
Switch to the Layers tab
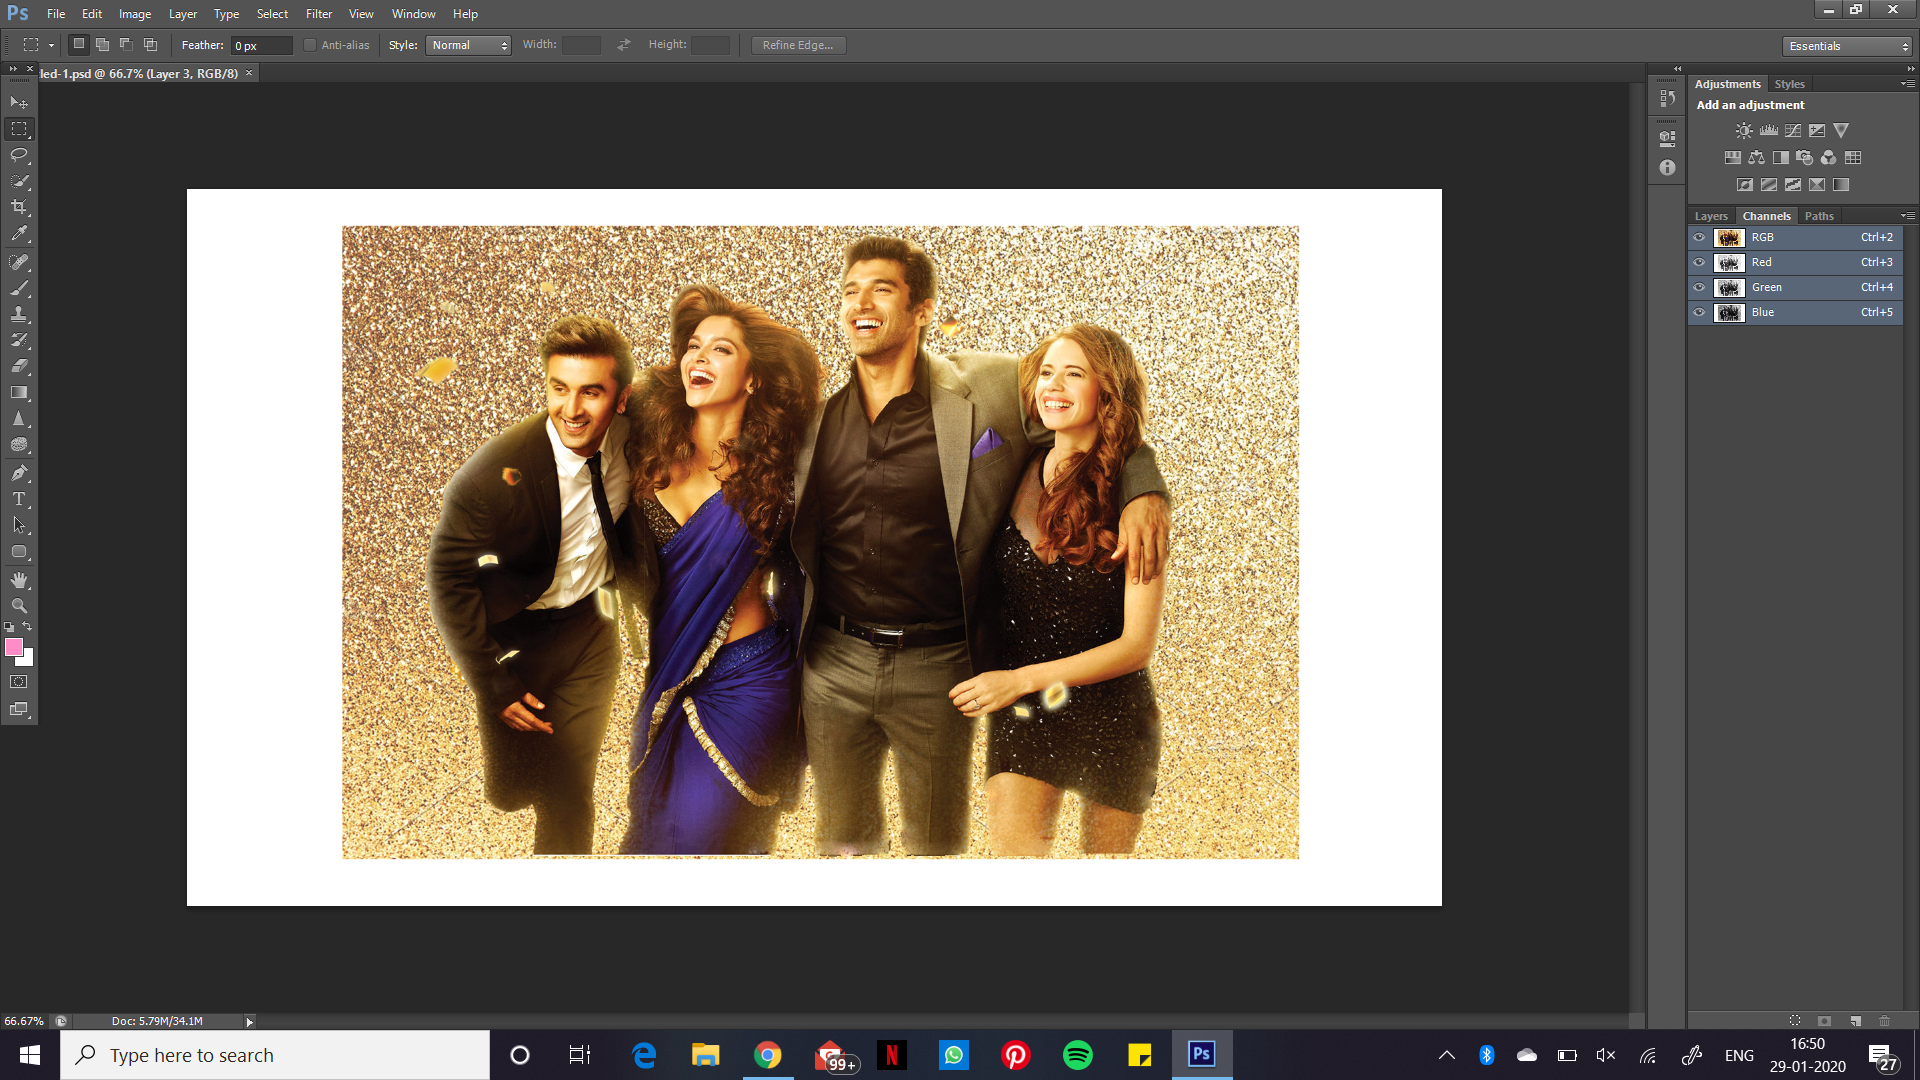pyautogui.click(x=1711, y=216)
